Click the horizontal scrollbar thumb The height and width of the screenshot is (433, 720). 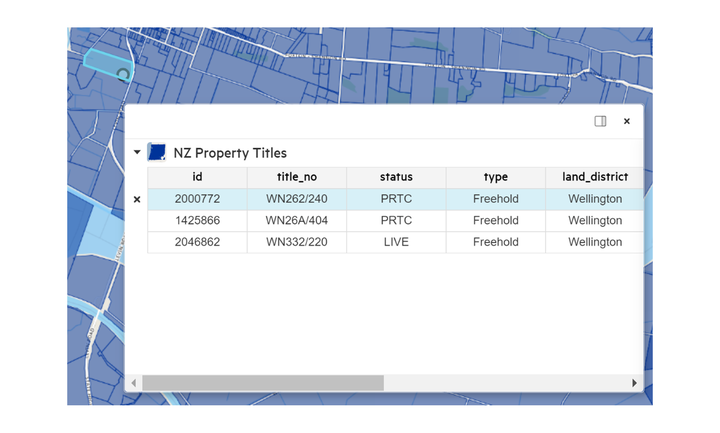pos(262,383)
